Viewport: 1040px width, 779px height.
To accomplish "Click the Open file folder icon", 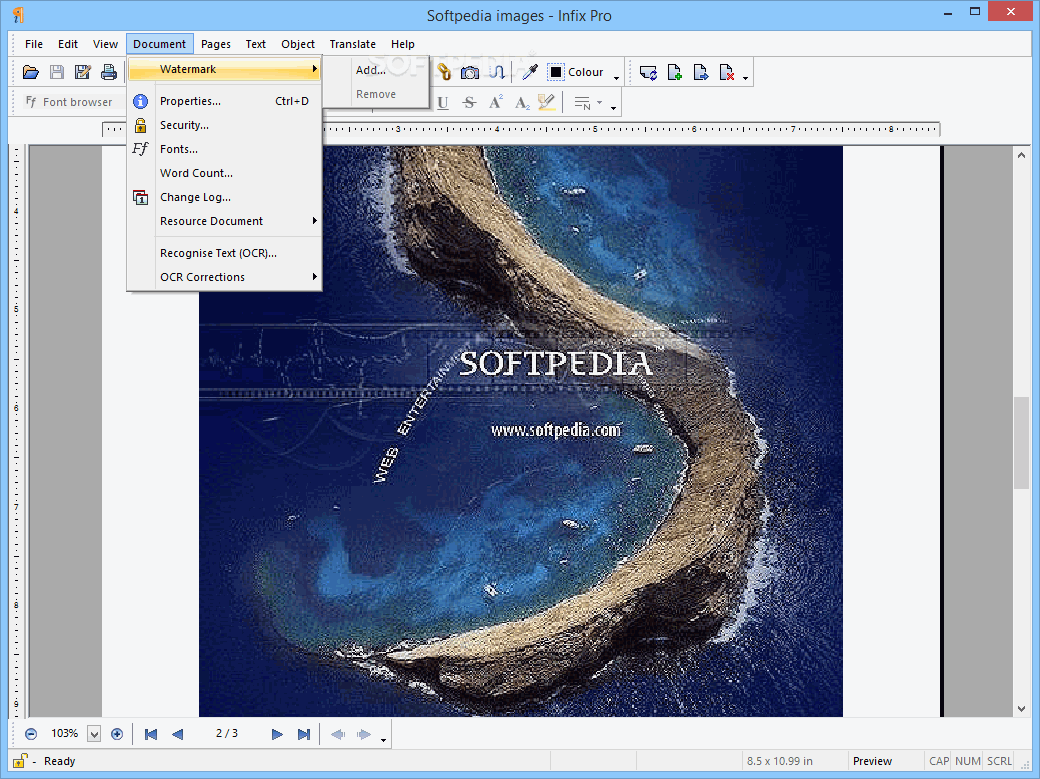I will point(31,72).
